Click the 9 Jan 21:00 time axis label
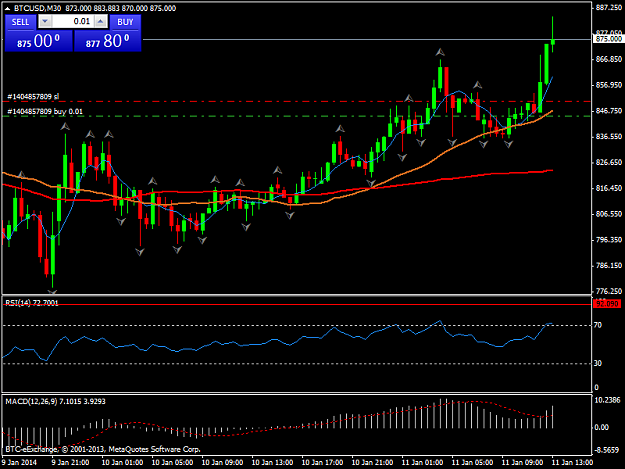 point(70,462)
